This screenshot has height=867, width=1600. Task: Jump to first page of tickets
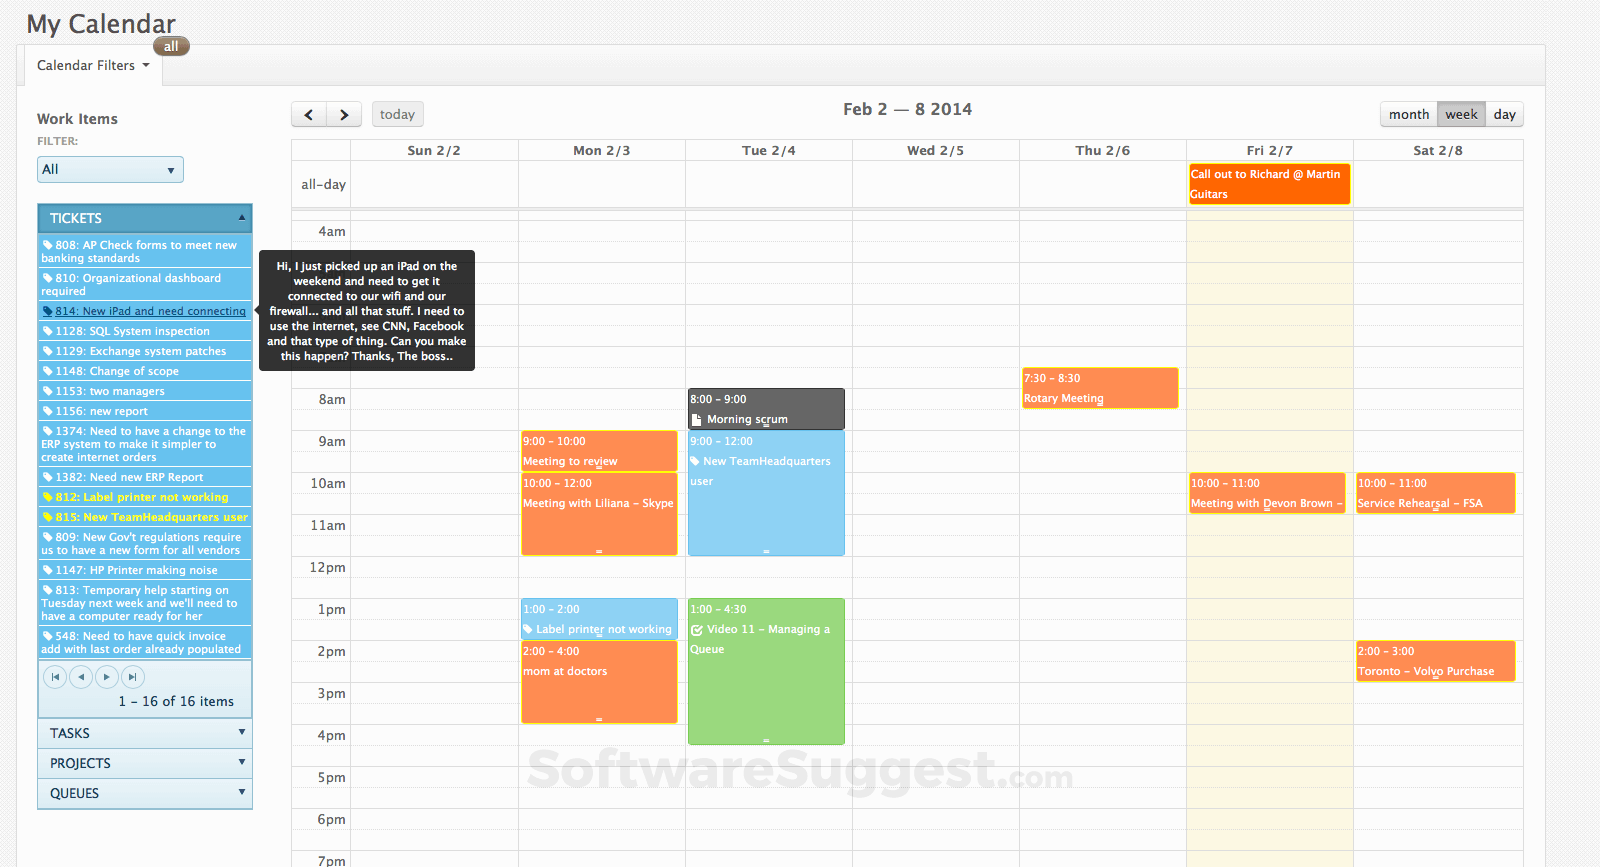point(55,677)
